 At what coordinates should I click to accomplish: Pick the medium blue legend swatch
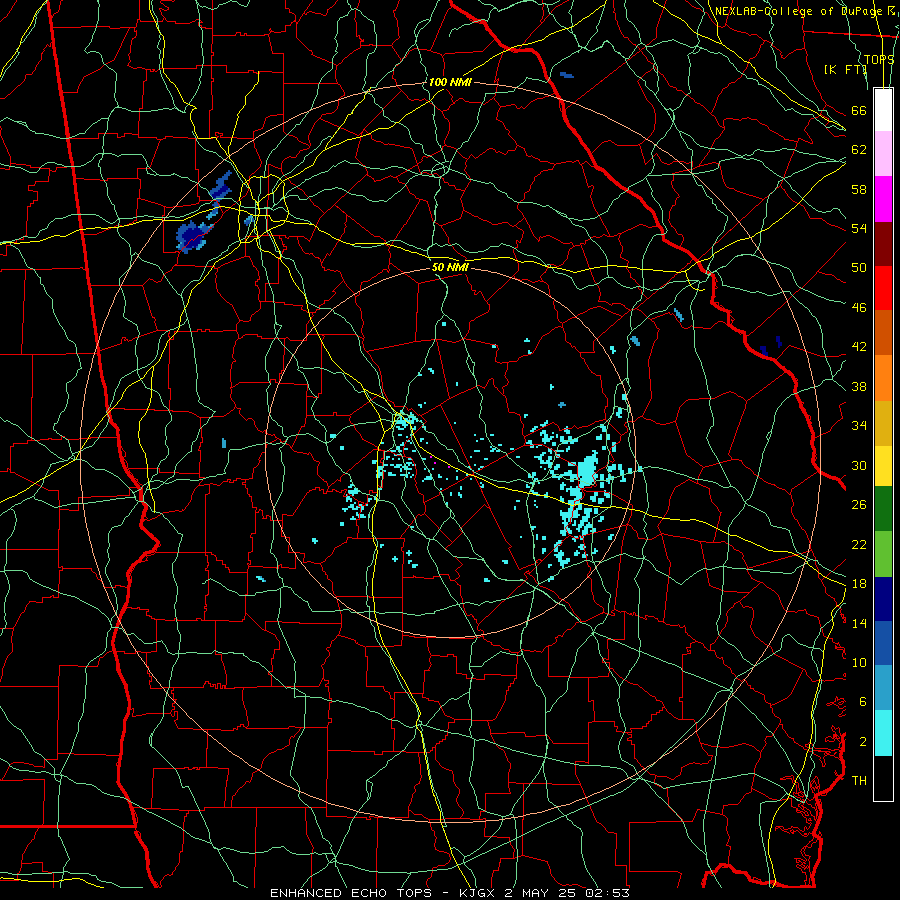click(883, 643)
